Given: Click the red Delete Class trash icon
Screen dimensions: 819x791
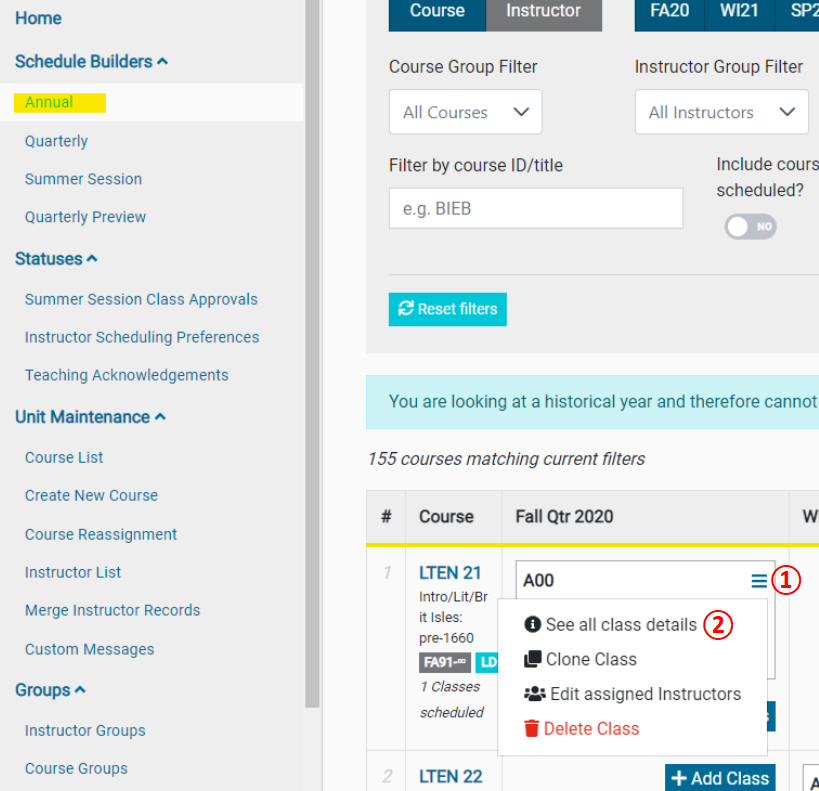Looking at the screenshot, I should (532, 729).
